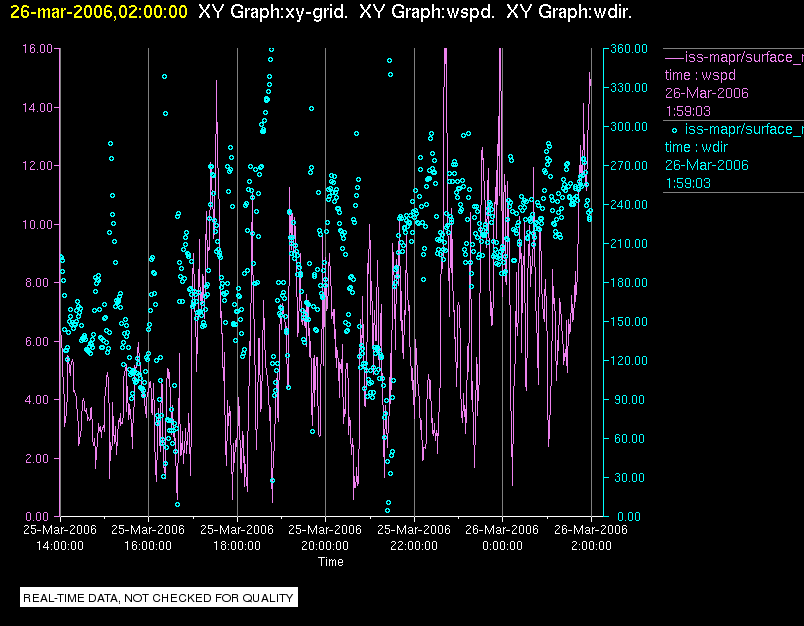
Task: Click the 16.00 label on left axis
Action: pos(38,49)
